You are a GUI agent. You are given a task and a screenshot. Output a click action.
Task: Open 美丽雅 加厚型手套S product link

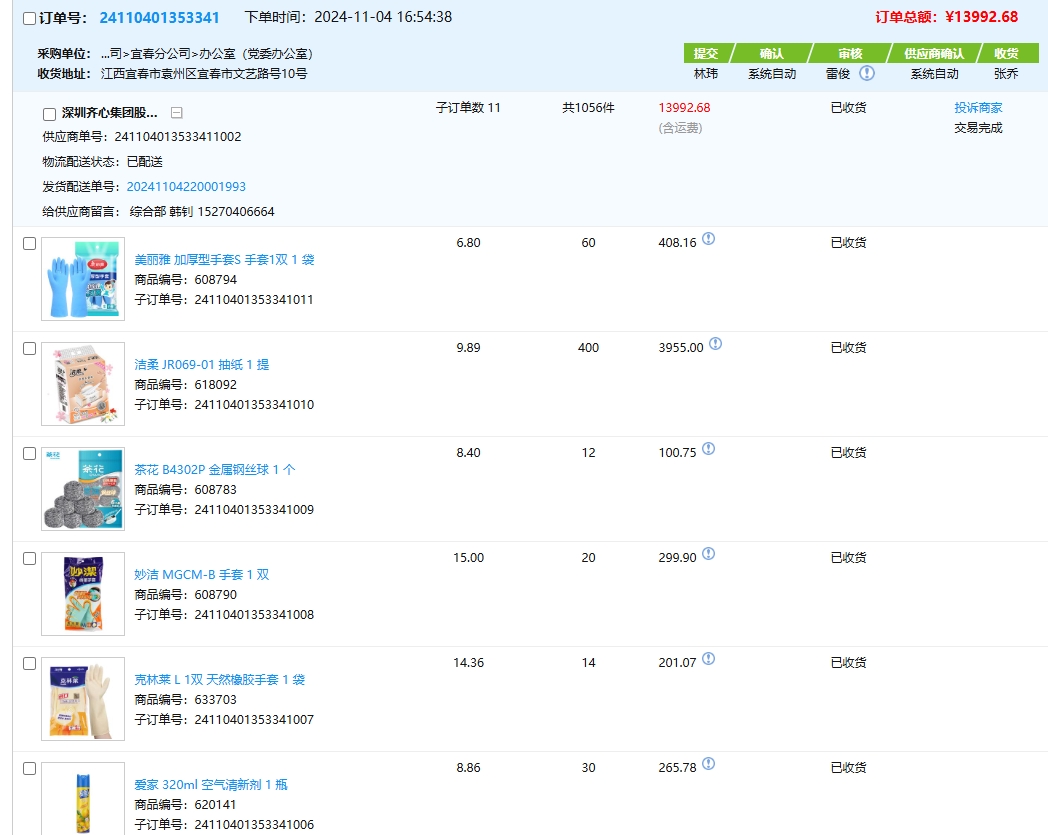[x=225, y=259]
